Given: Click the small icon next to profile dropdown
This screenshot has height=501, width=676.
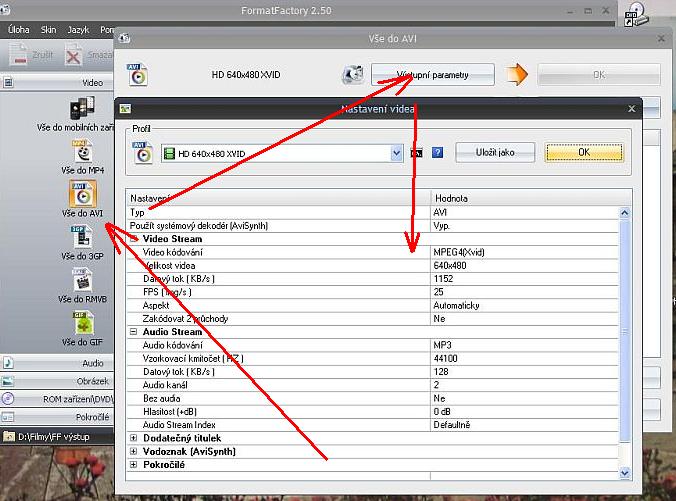Looking at the screenshot, I should coord(416,153).
